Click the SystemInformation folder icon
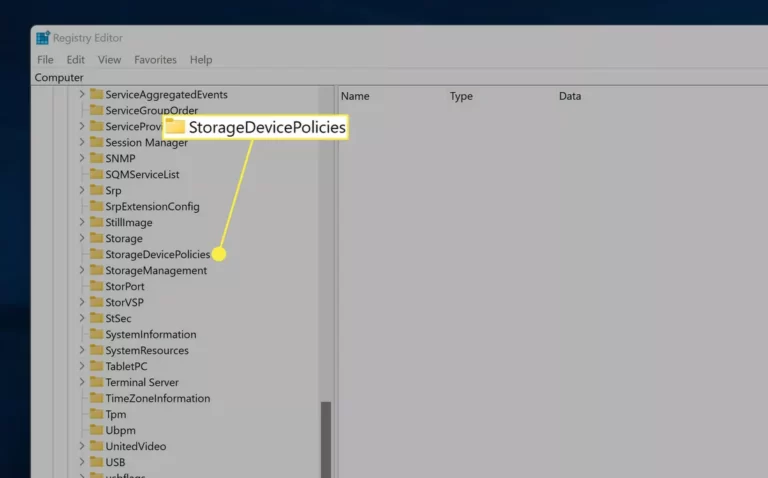 click(96, 334)
